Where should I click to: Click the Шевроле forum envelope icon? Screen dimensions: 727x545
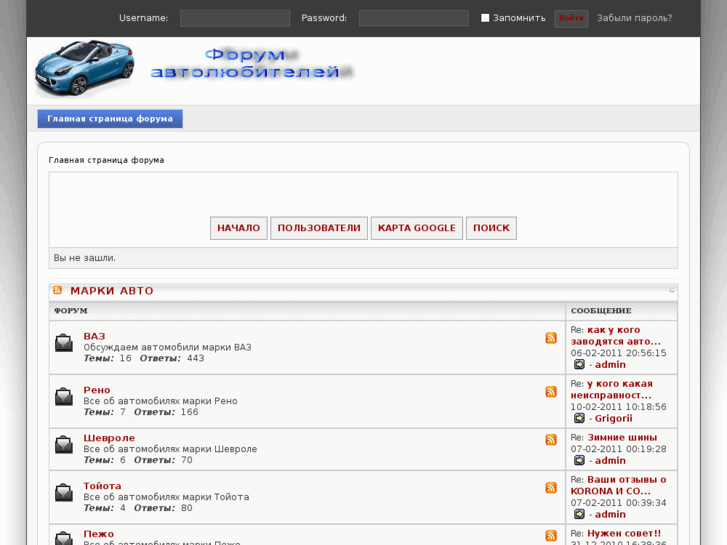click(64, 445)
